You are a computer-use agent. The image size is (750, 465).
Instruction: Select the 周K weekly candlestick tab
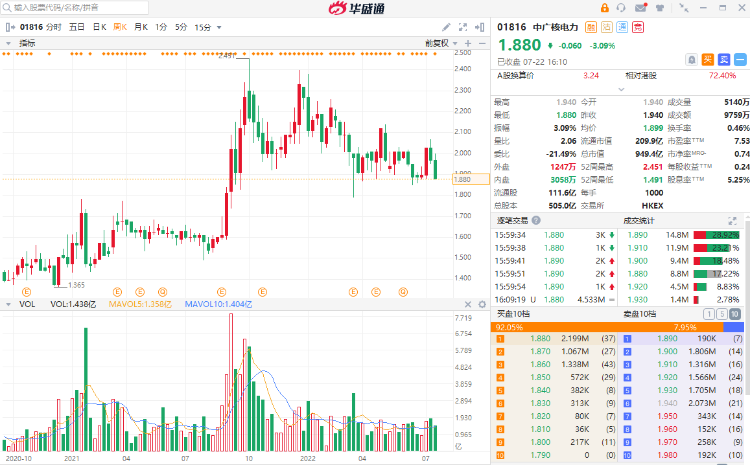[x=120, y=27]
